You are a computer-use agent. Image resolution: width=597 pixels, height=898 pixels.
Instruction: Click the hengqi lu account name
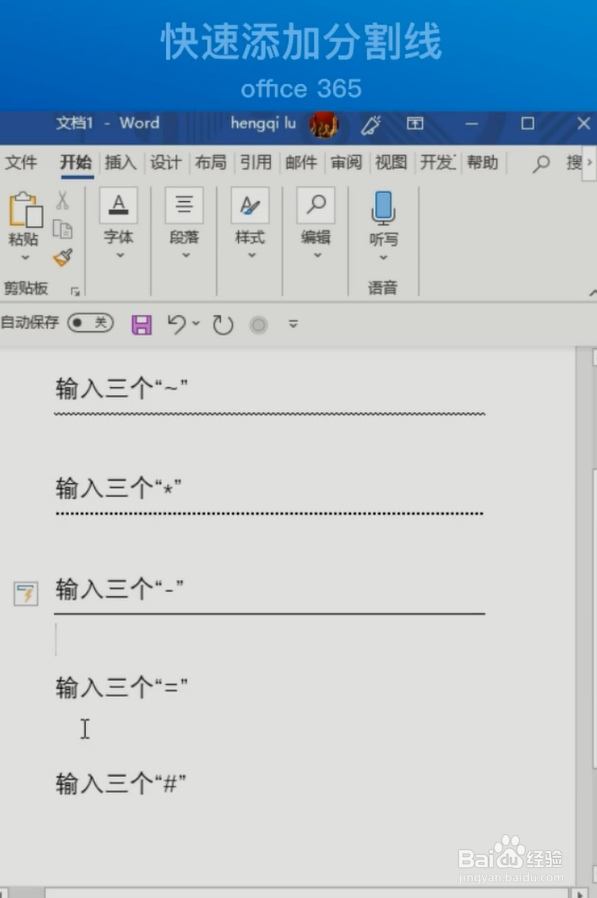pos(263,123)
